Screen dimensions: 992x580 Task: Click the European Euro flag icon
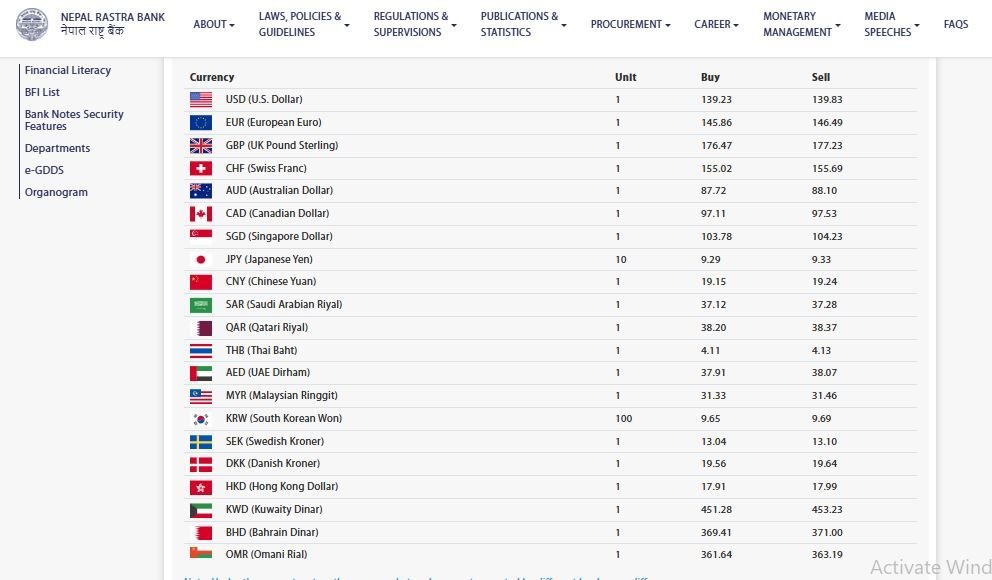point(201,123)
